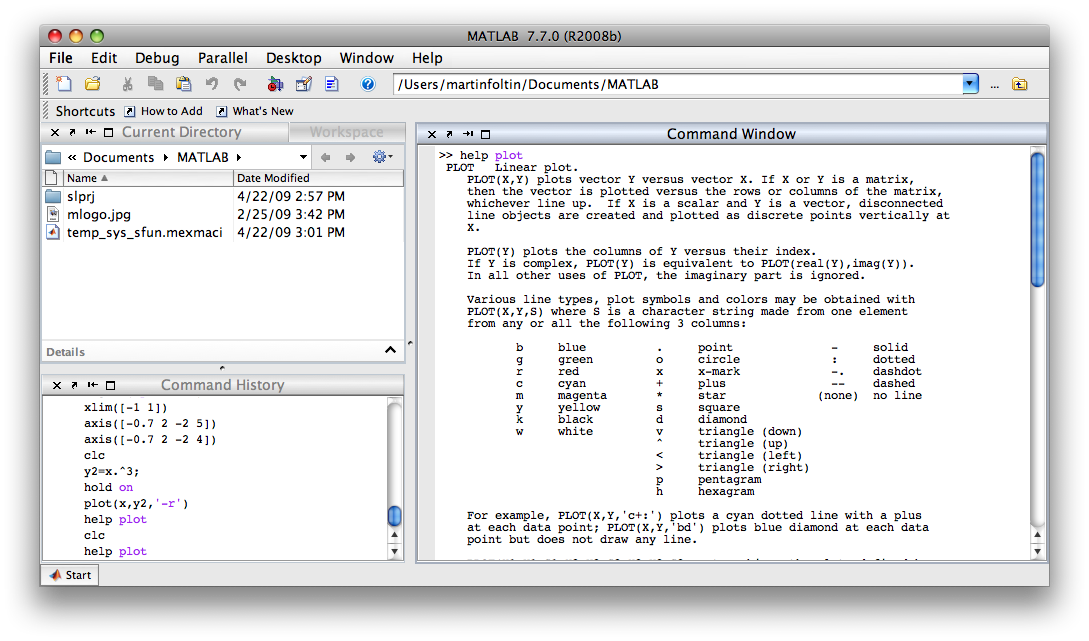Click the How to Add shortcut
Viewport: 1089px width, 641px height.
164,111
